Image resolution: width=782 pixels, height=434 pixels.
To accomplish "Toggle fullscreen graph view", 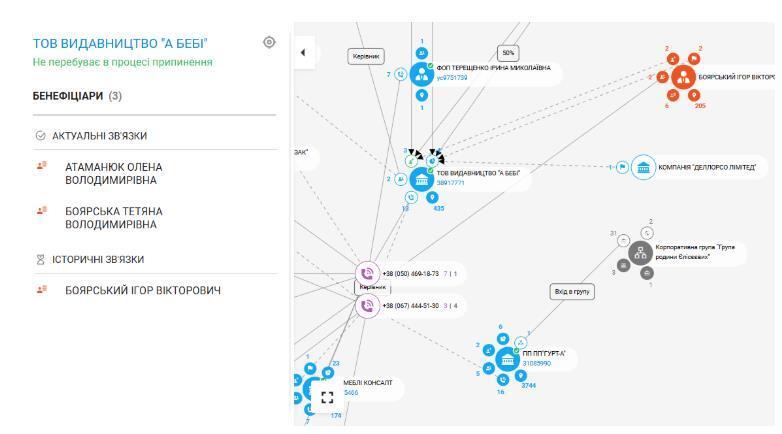I will pos(327,398).
